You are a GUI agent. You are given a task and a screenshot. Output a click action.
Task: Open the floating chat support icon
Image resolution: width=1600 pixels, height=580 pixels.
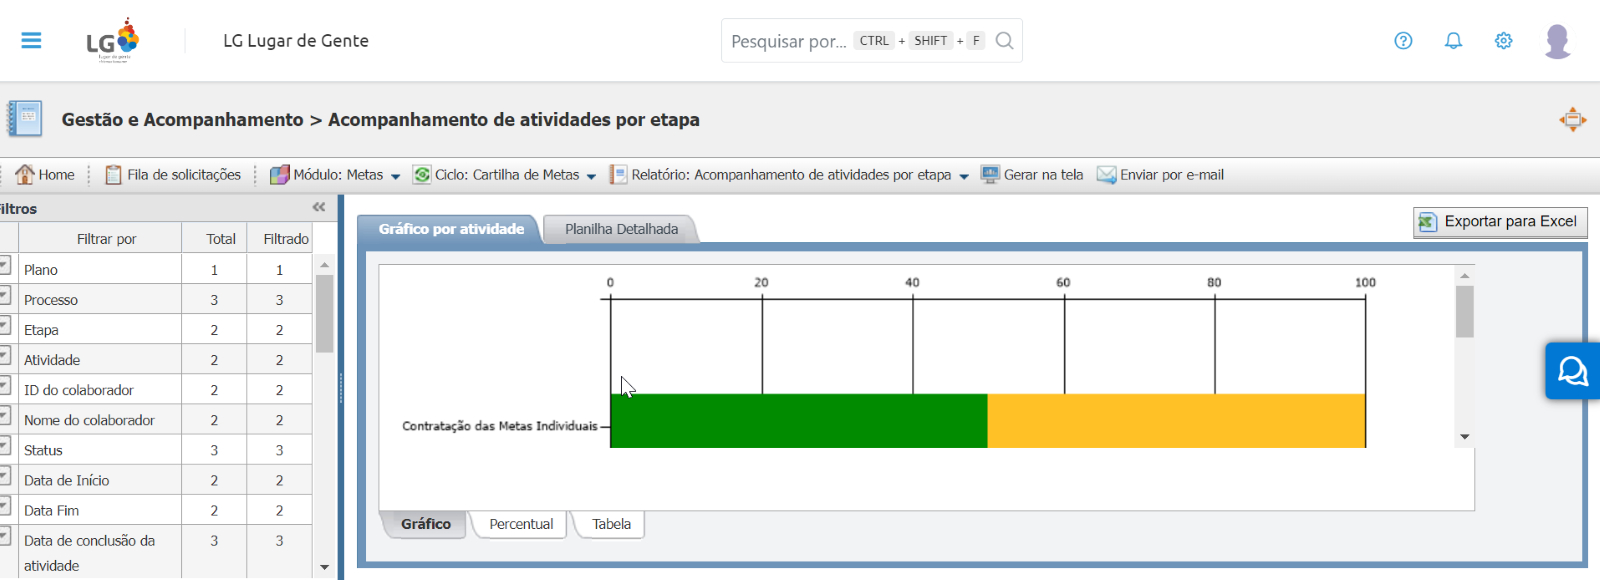(x=1572, y=371)
